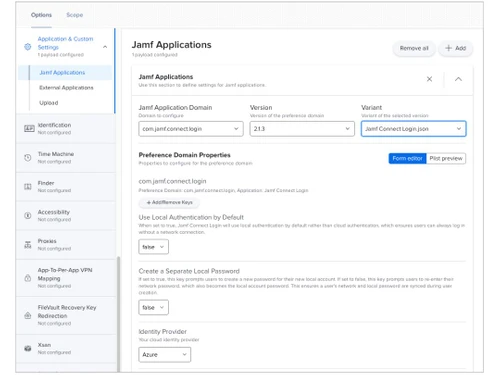Open the Xsan payload
500x375 pixels.
click(x=66, y=349)
